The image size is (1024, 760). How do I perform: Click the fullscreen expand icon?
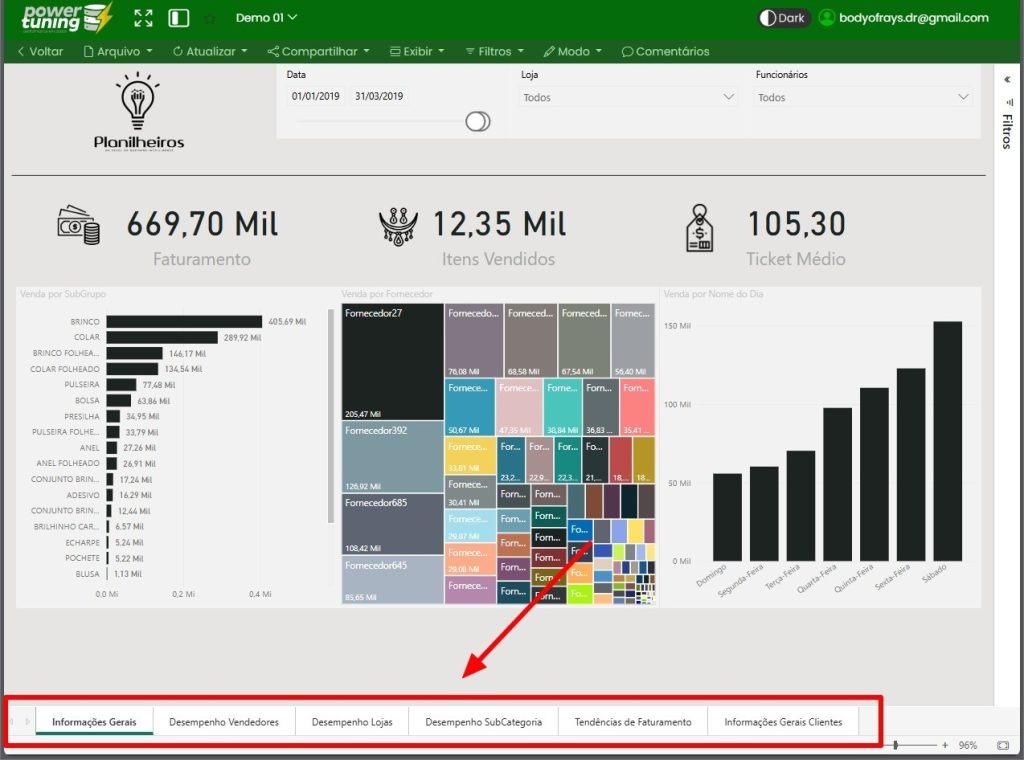(144, 18)
